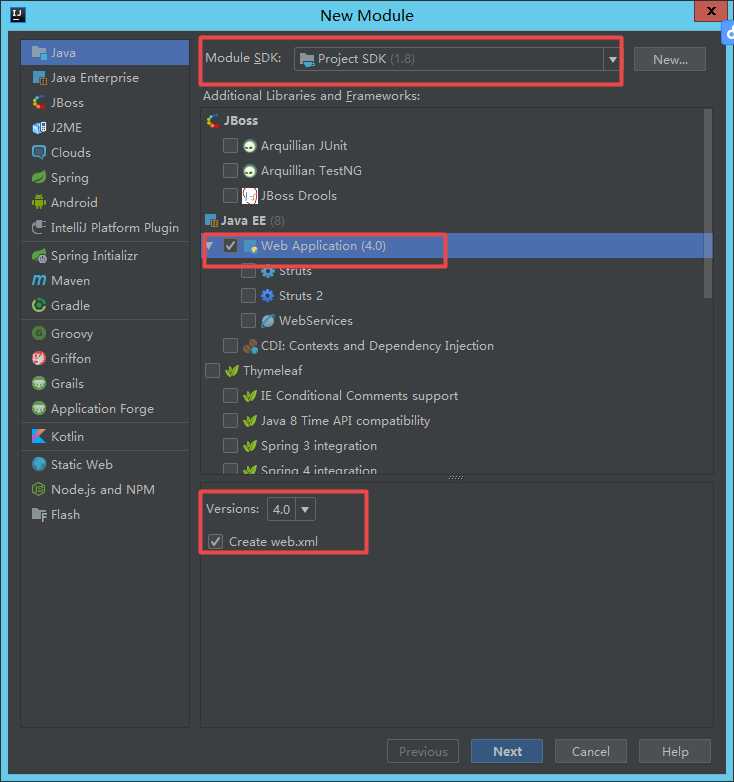Uncheck the Web Application (4.0) checkbox
The image size is (734, 782).
pyautogui.click(x=230, y=245)
